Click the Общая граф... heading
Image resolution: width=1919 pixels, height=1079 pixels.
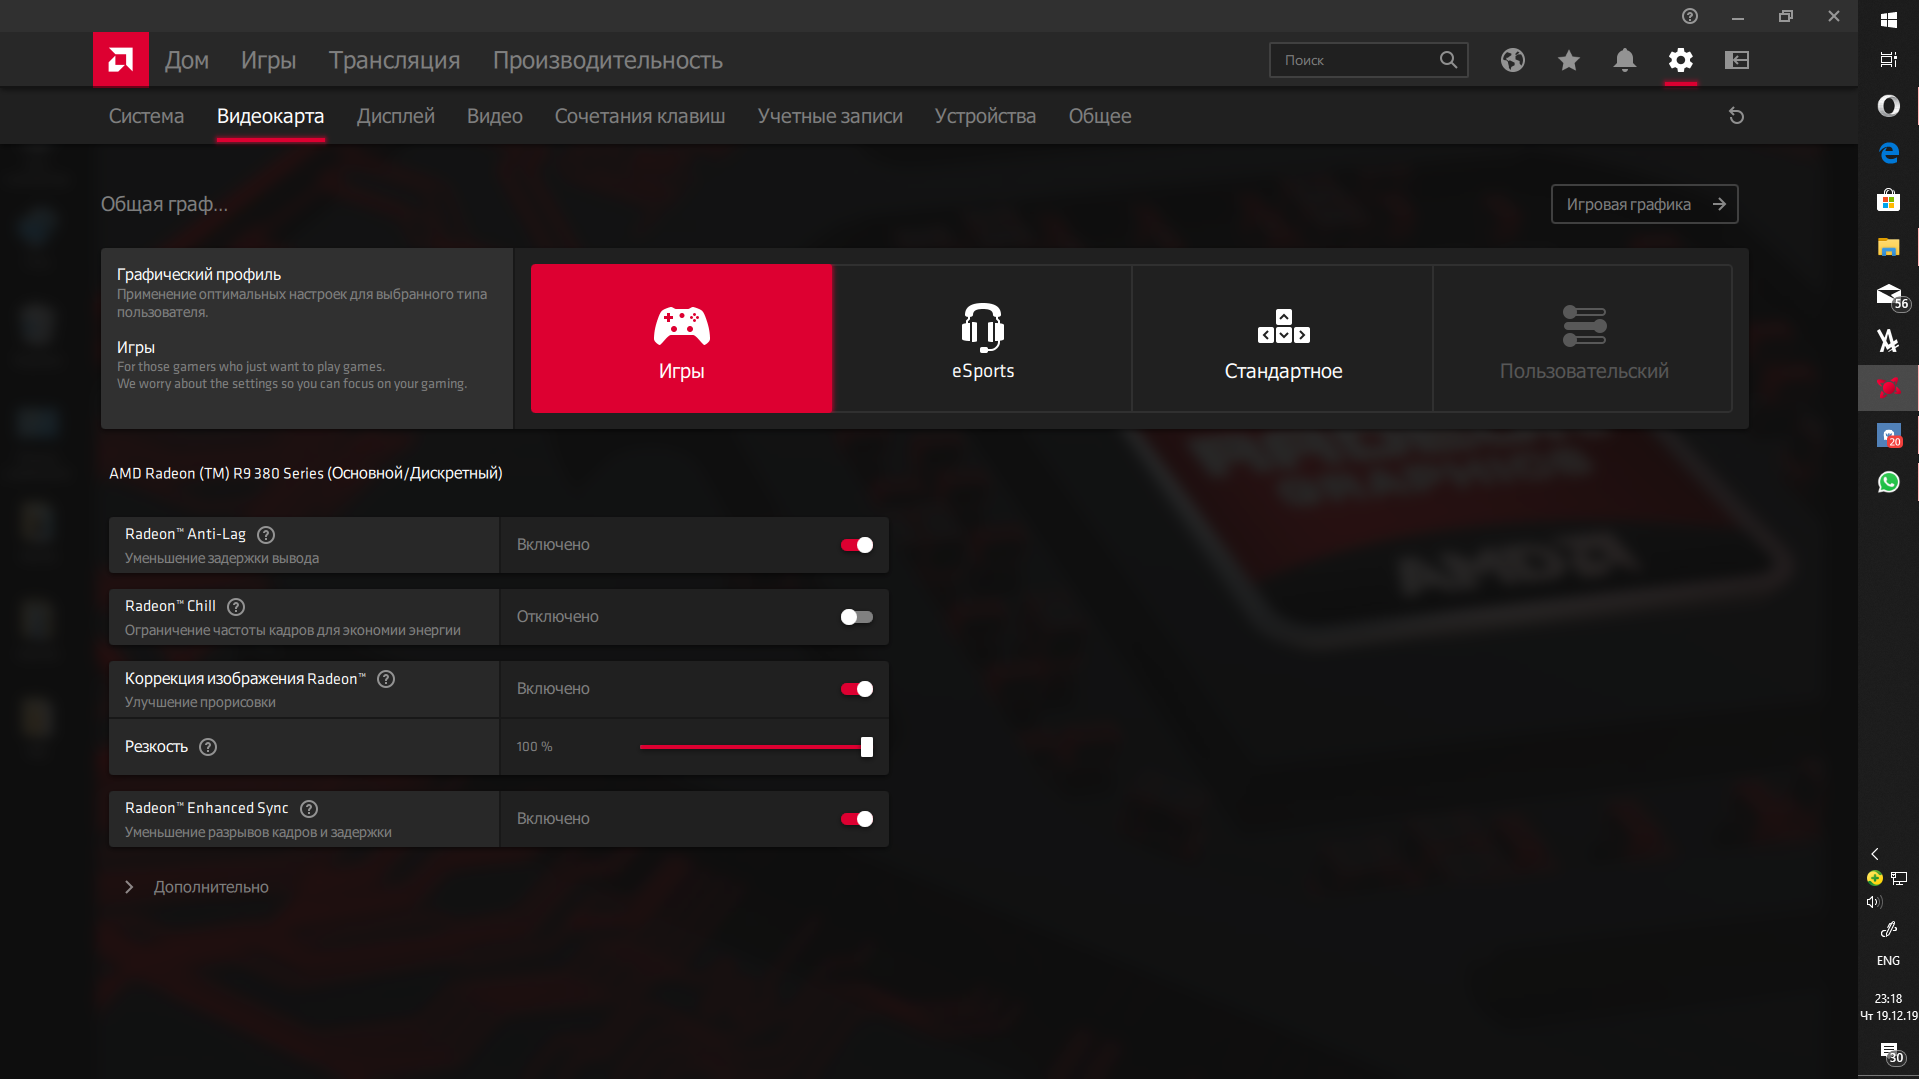(165, 204)
